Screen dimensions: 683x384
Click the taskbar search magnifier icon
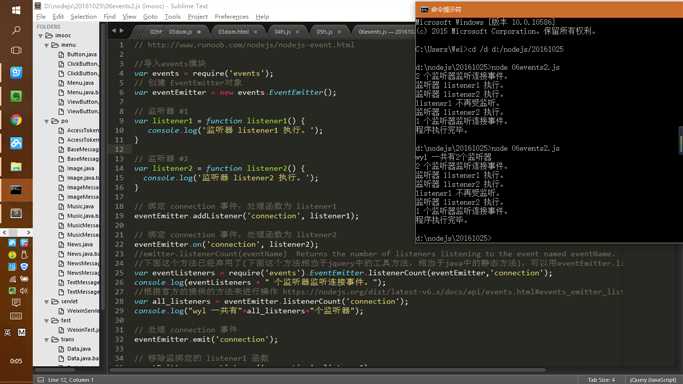point(16,30)
